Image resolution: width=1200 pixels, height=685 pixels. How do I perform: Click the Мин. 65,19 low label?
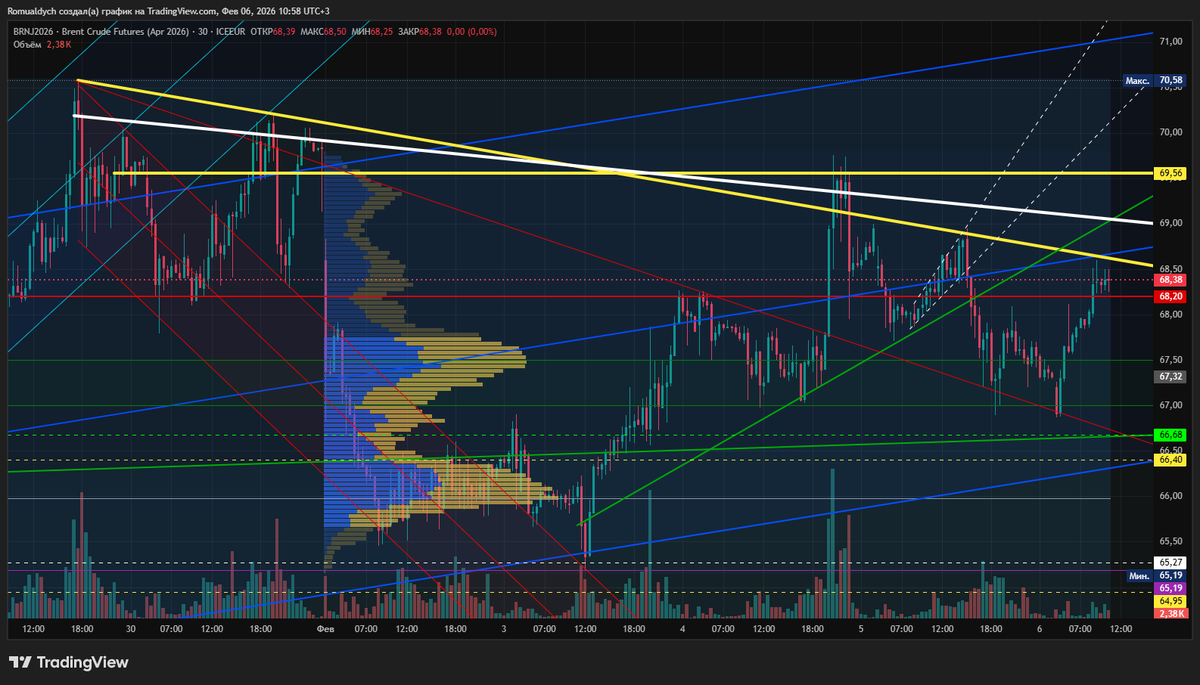1156,576
